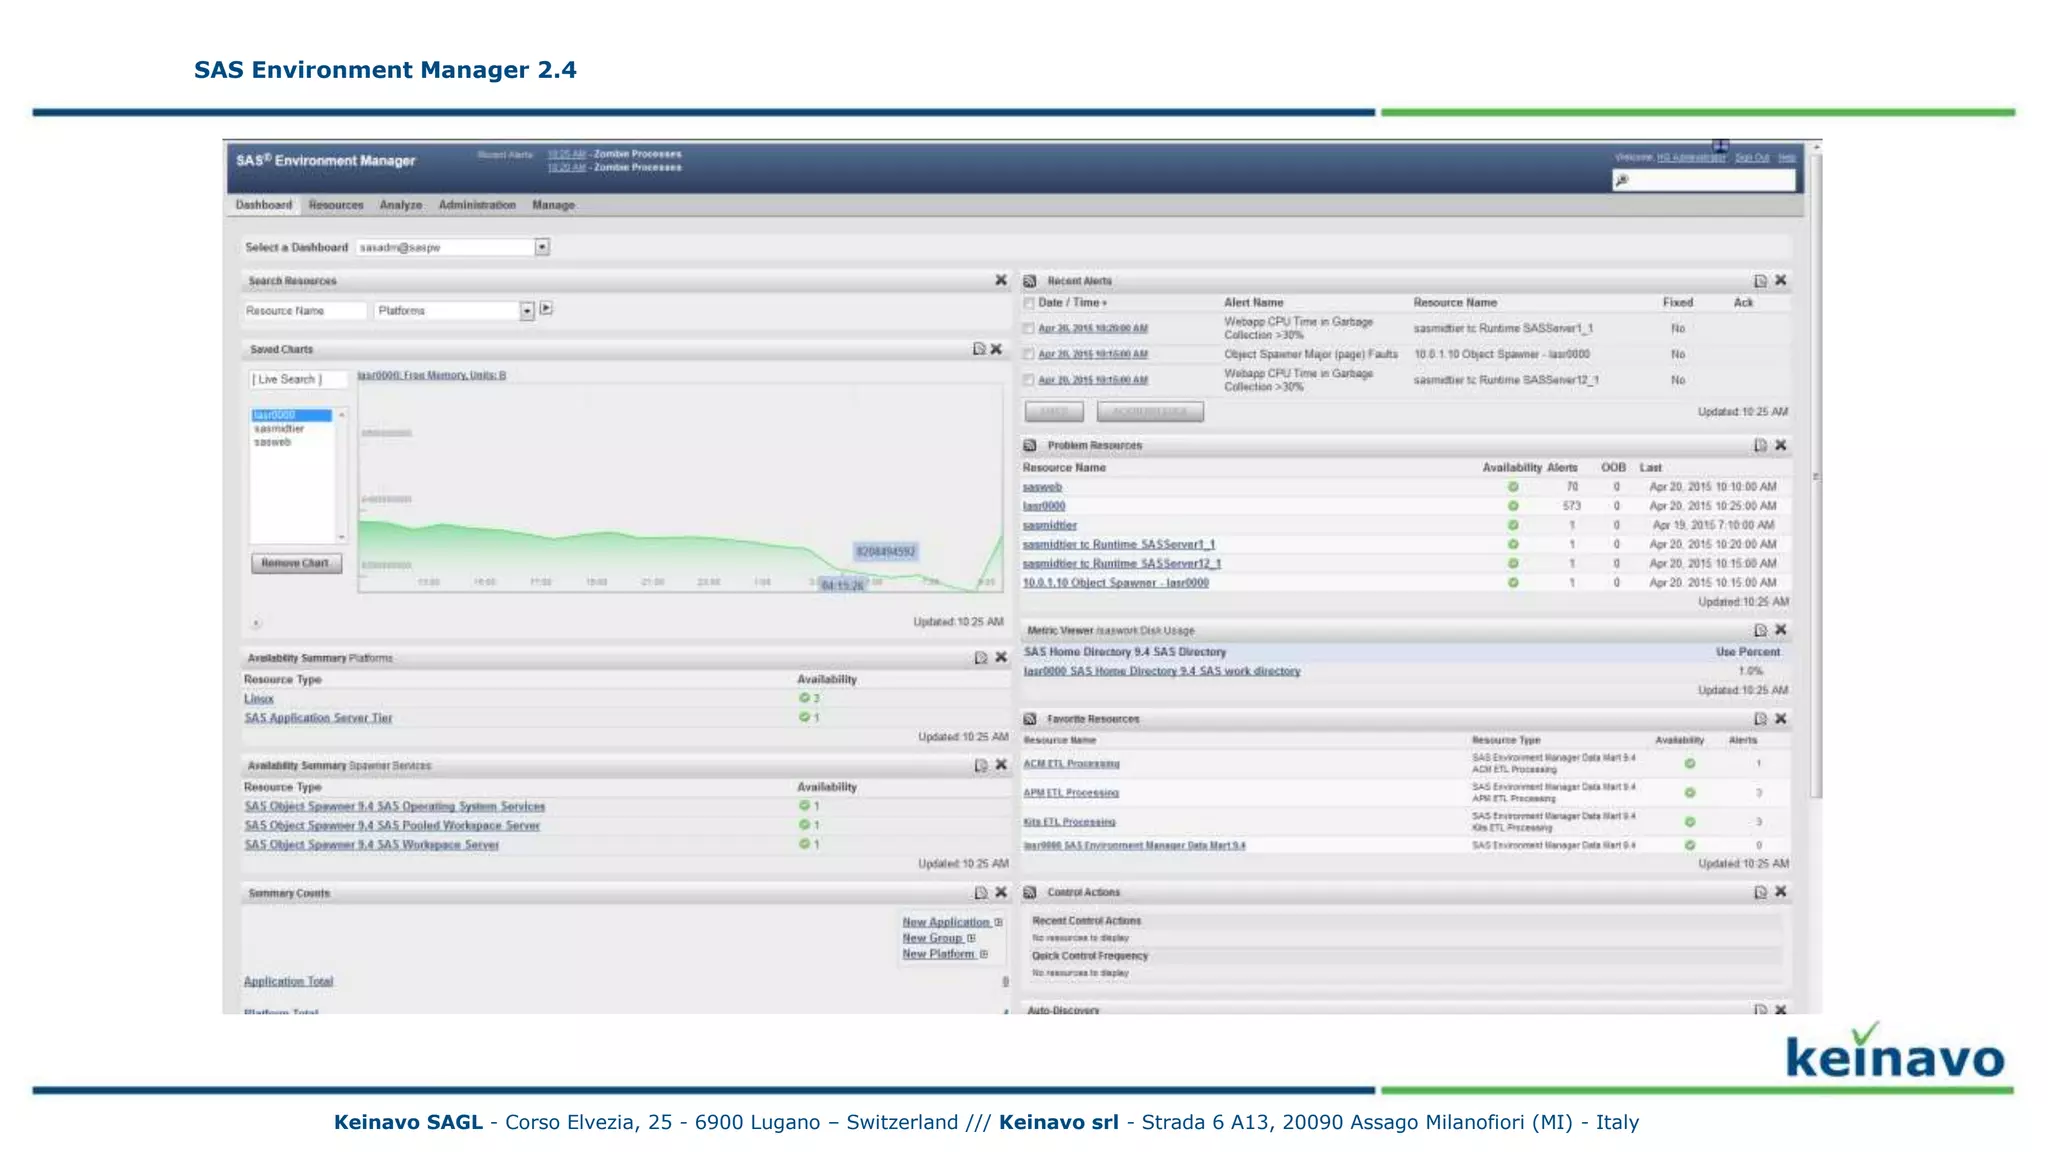
Task: Configure the Favorite Resources portlet
Action: point(1761,719)
